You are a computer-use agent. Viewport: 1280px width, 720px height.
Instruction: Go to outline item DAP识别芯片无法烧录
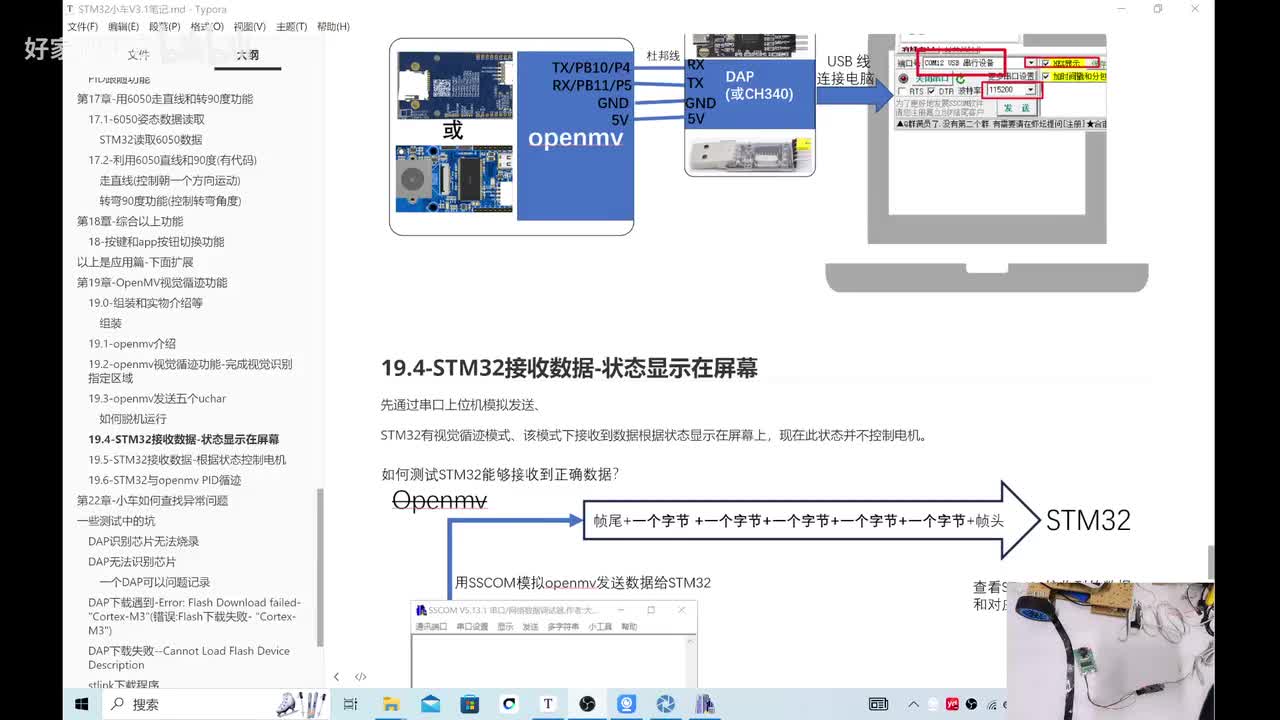coord(143,541)
